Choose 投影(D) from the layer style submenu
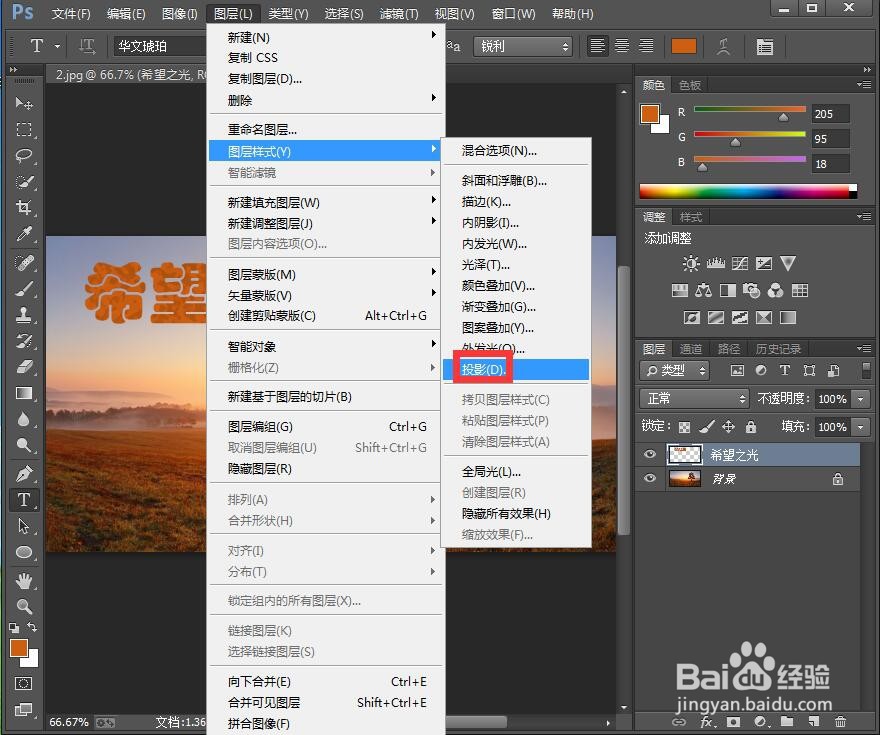This screenshot has width=880, height=735. click(x=482, y=369)
